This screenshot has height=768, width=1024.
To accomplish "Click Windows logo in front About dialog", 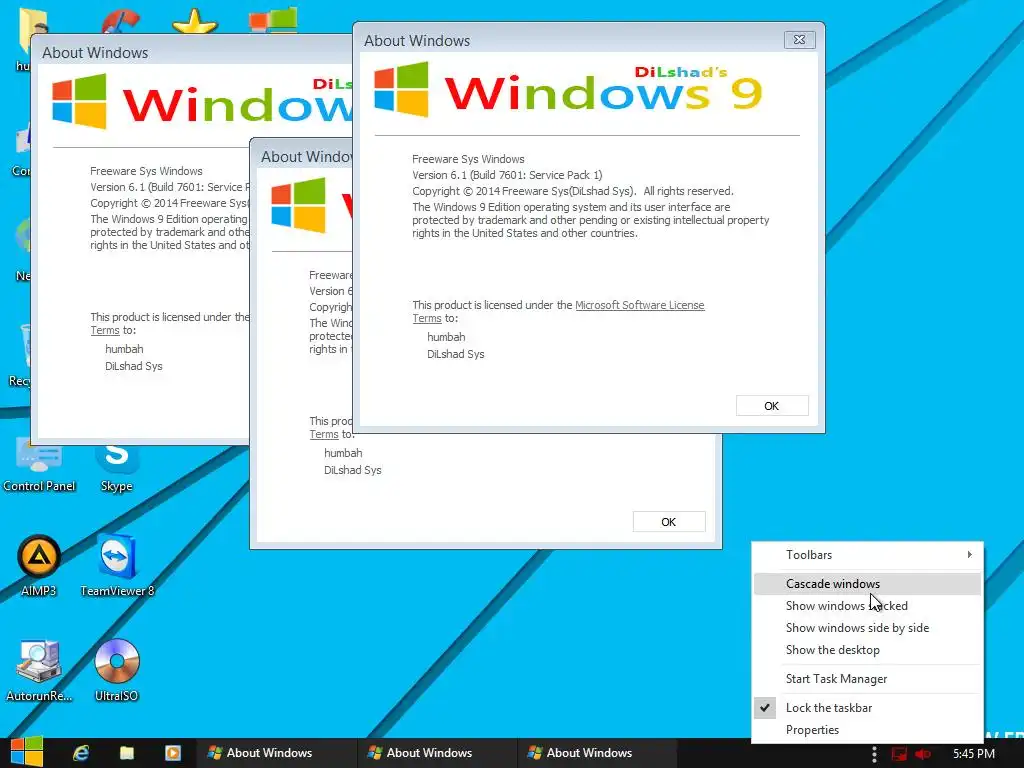I will pyautogui.click(x=401, y=89).
